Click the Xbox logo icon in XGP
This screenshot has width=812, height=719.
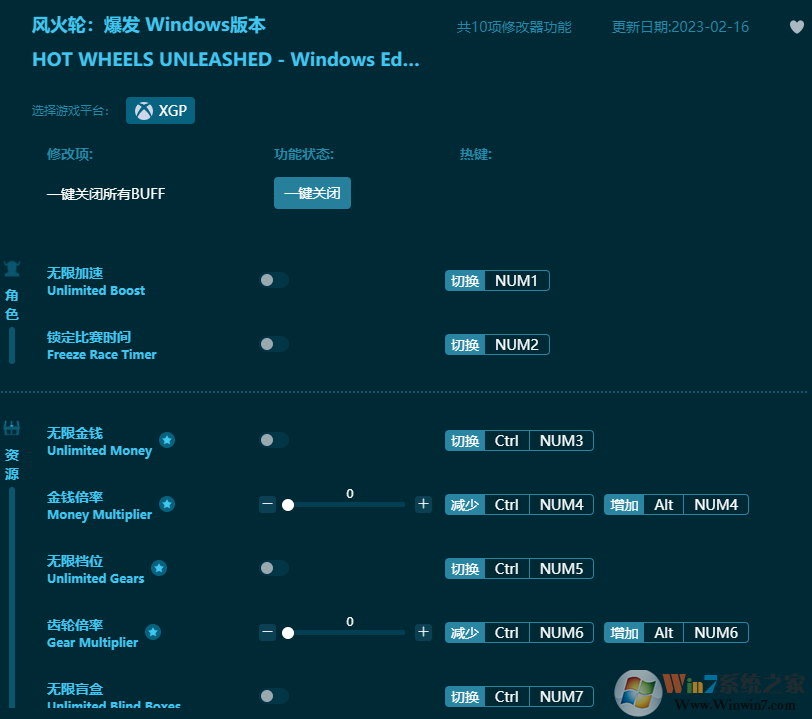click(x=144, y=110)
